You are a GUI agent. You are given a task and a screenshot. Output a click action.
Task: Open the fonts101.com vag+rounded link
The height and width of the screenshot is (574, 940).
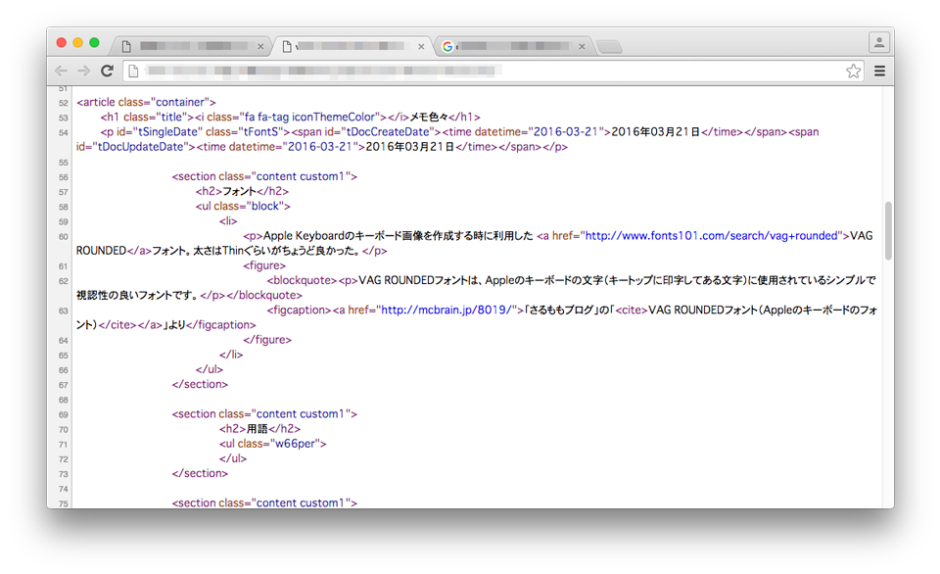point(710,236)
